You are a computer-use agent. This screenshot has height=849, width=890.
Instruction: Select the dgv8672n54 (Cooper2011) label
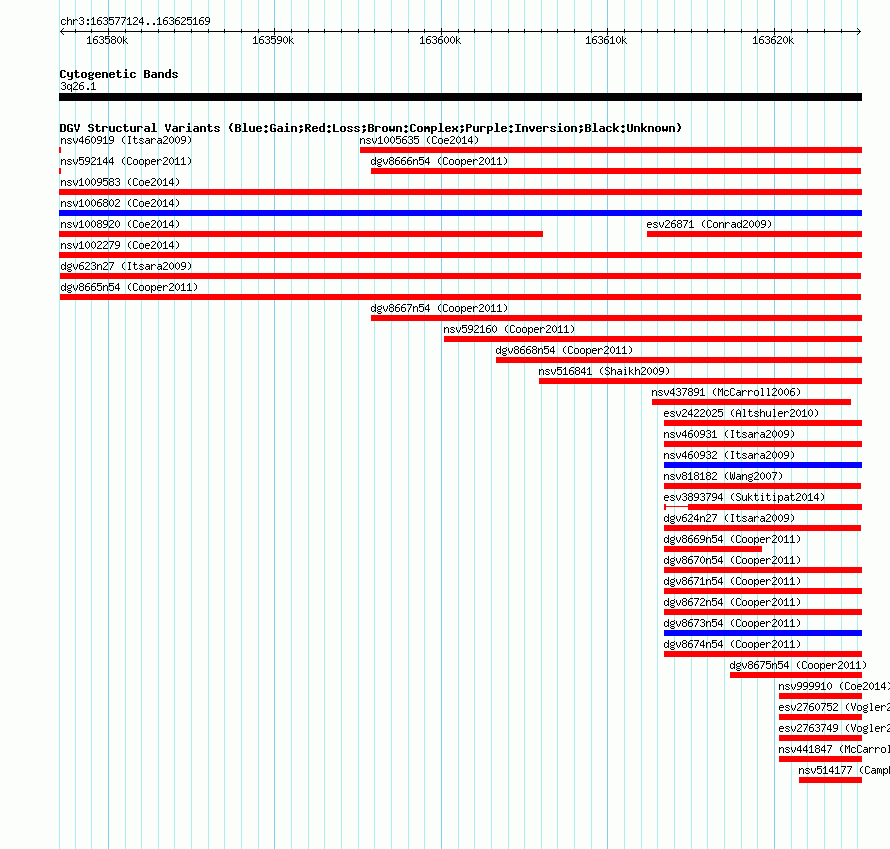732,602
